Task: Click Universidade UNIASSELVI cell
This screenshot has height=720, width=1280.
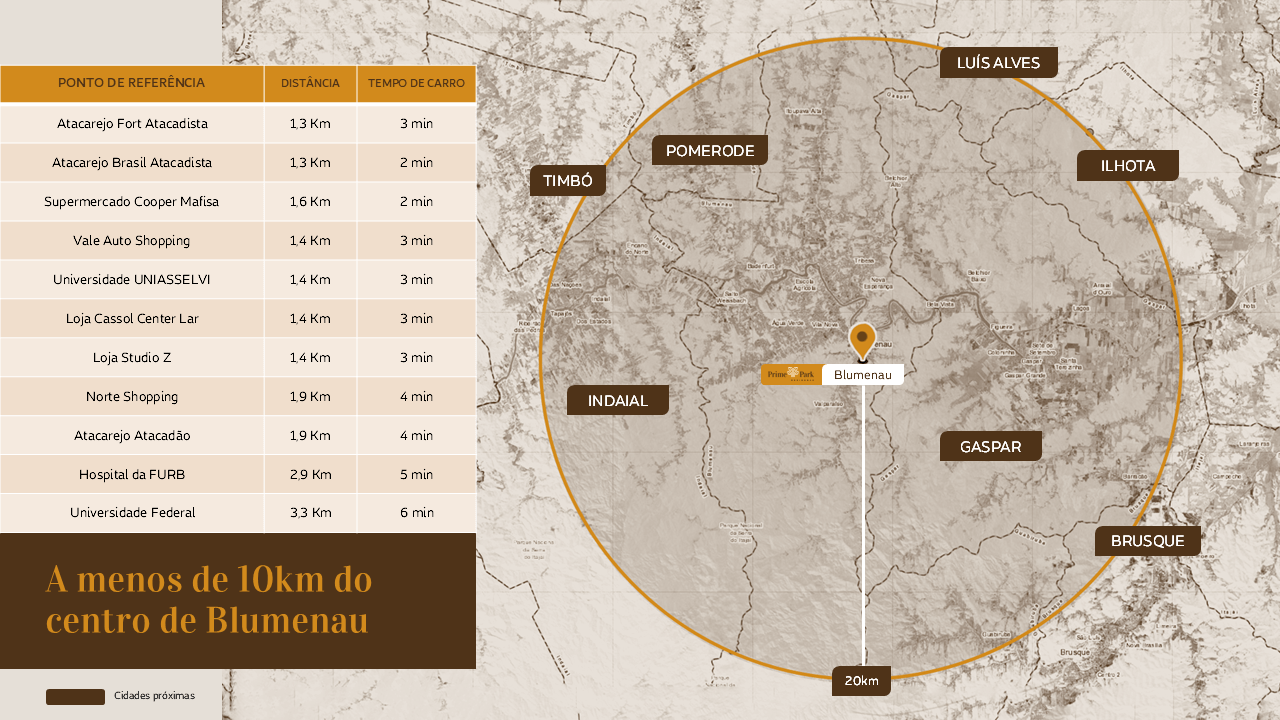Action: point(132,280)
